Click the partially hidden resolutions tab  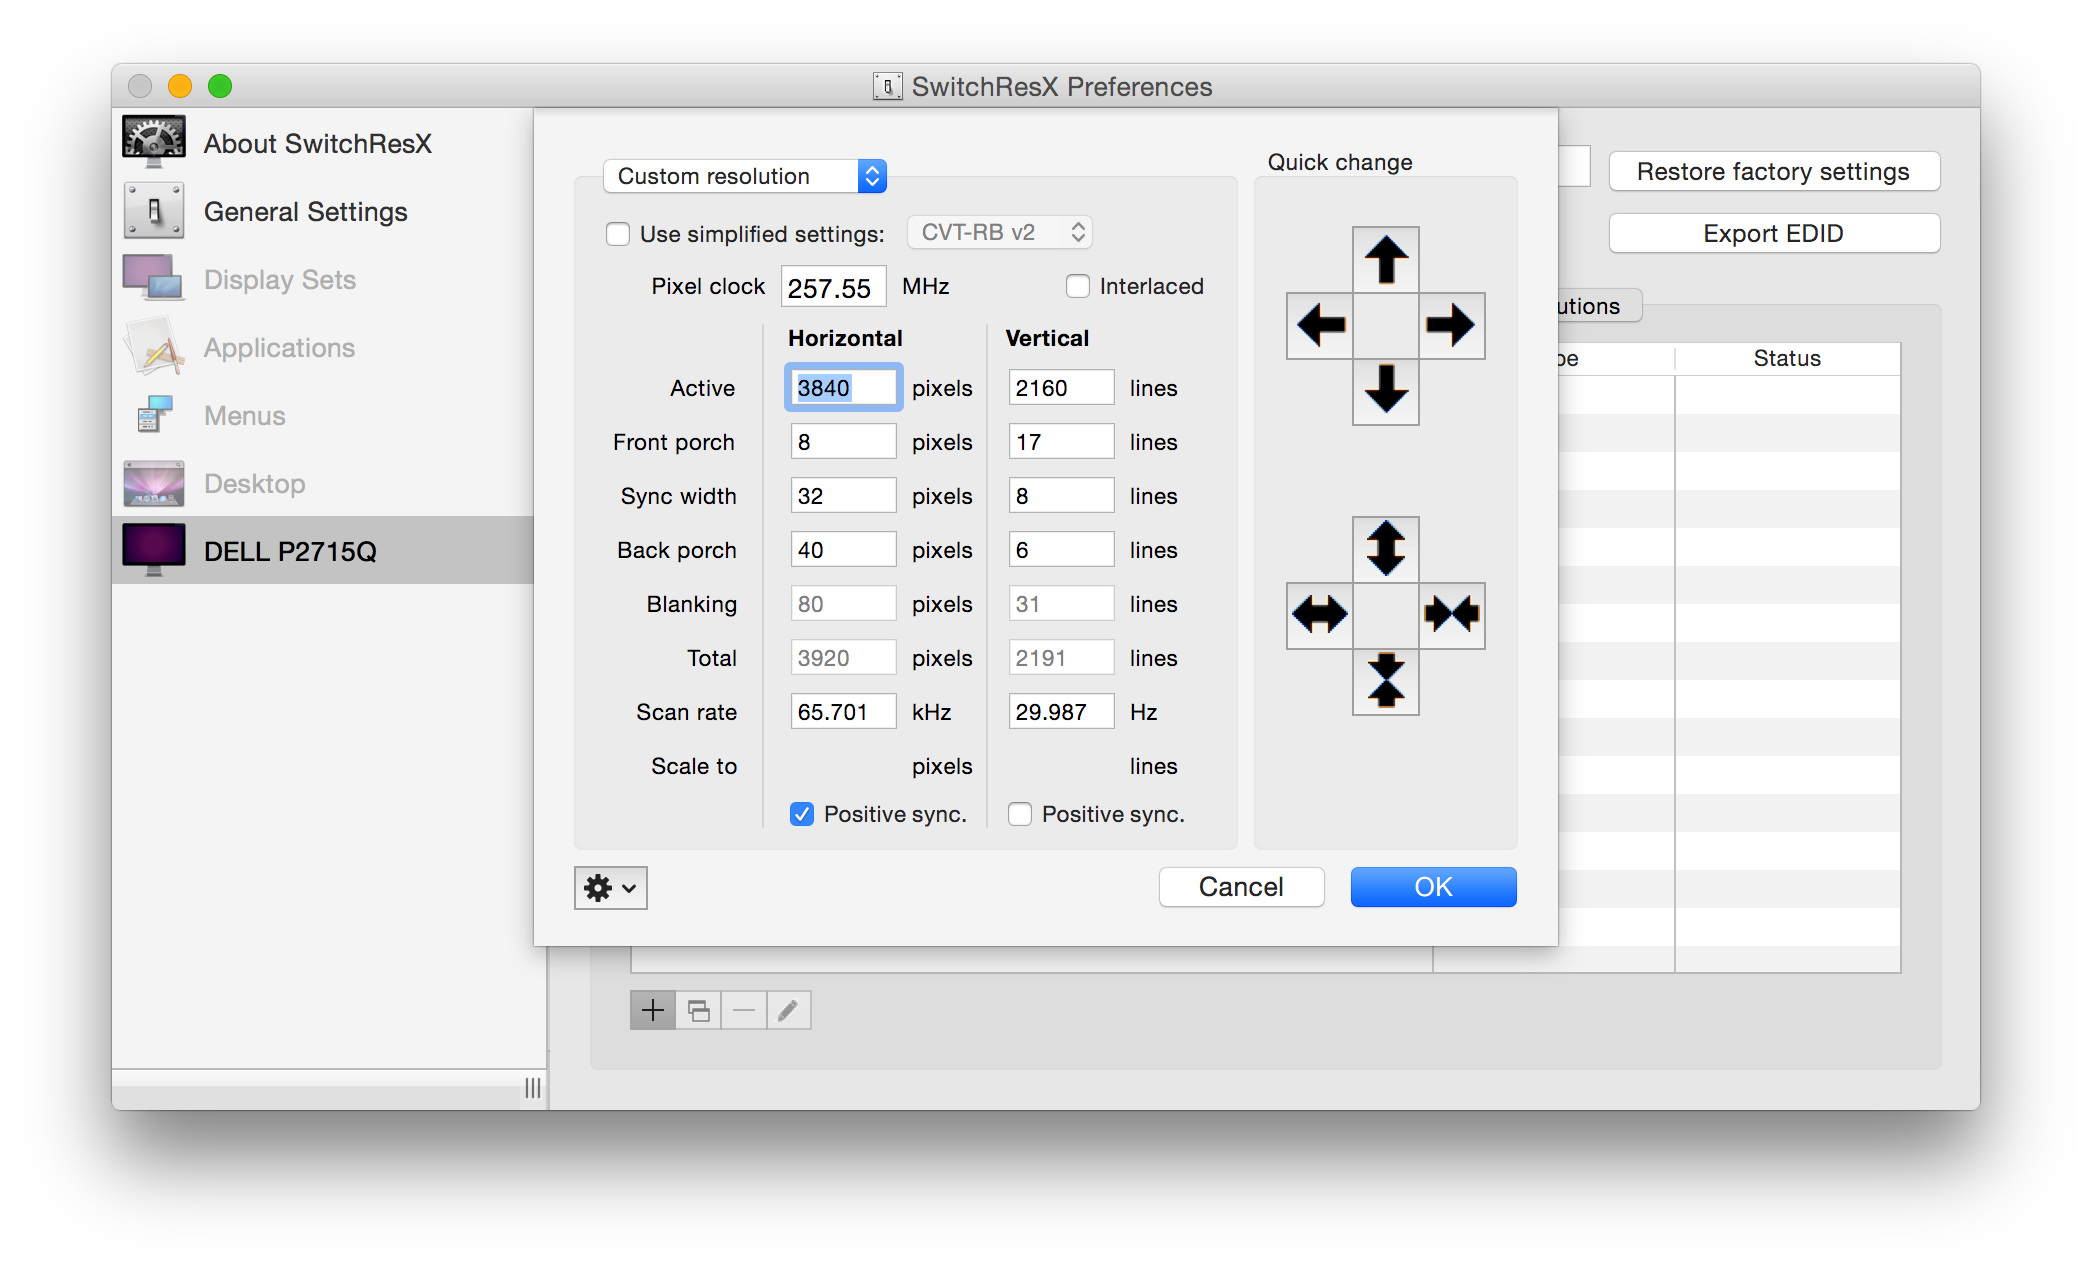coord(1598,306)
